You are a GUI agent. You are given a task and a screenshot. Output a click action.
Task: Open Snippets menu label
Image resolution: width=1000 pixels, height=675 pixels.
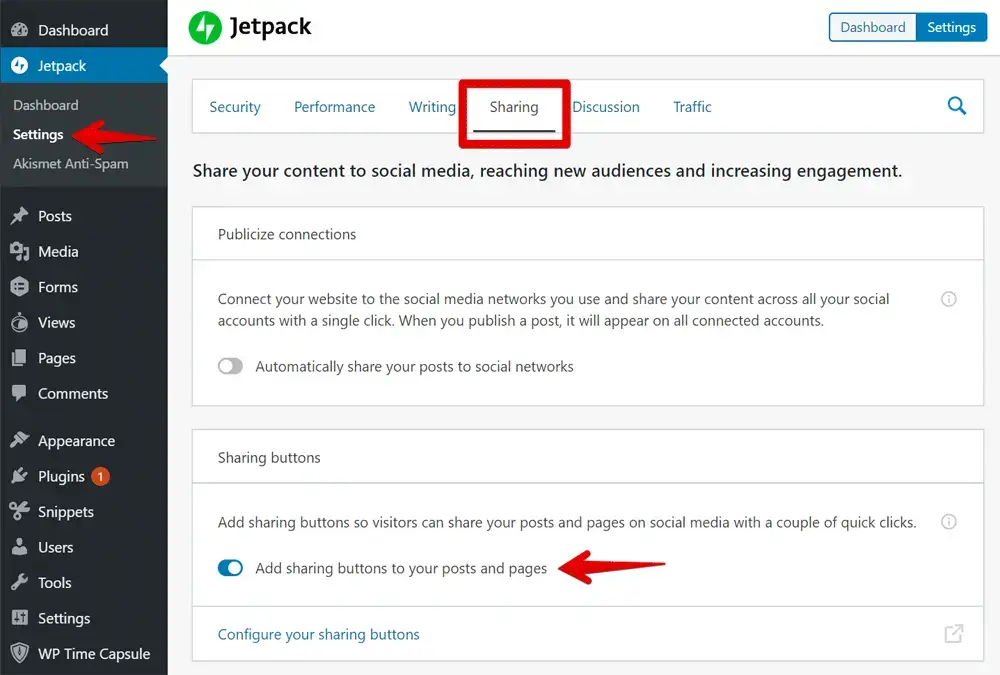pos(66,512)
